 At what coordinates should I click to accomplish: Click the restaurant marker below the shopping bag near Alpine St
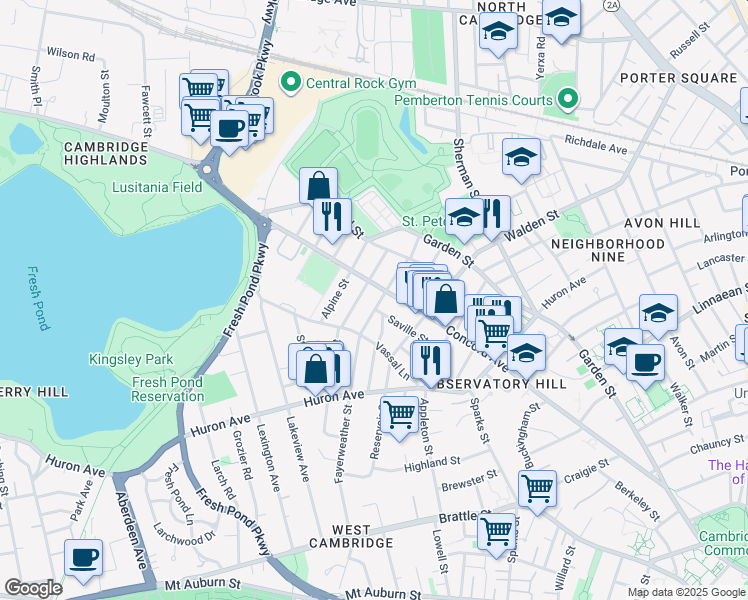coord(332,219)
